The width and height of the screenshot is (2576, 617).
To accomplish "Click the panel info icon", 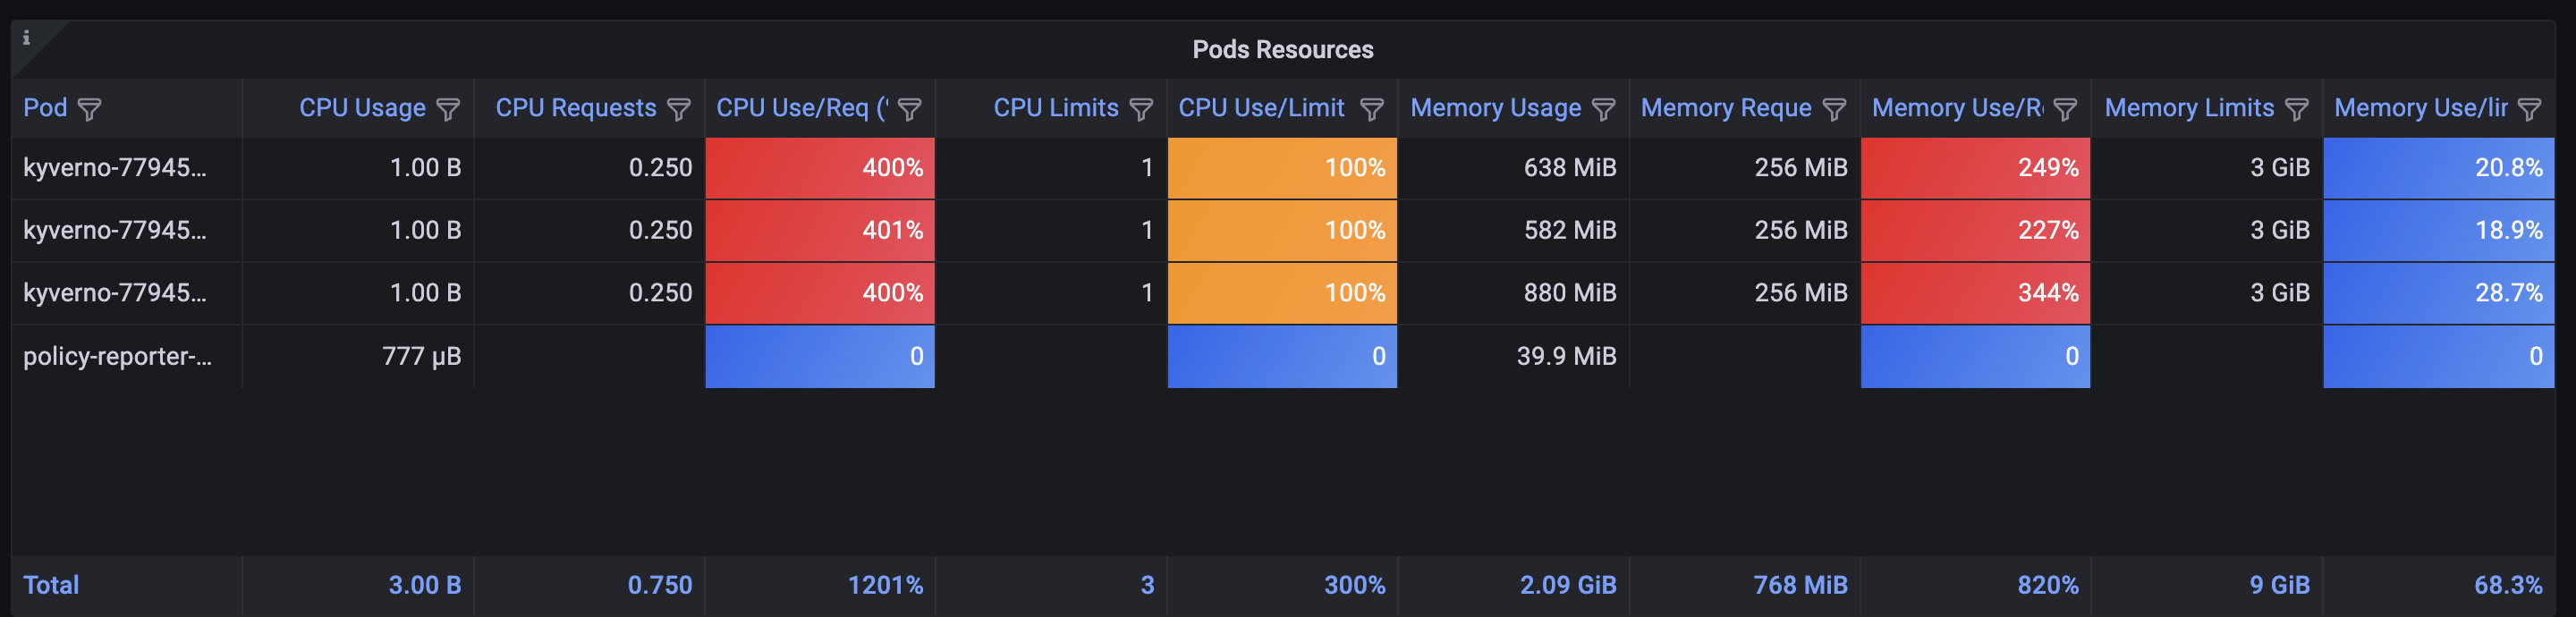I will 27,38.
